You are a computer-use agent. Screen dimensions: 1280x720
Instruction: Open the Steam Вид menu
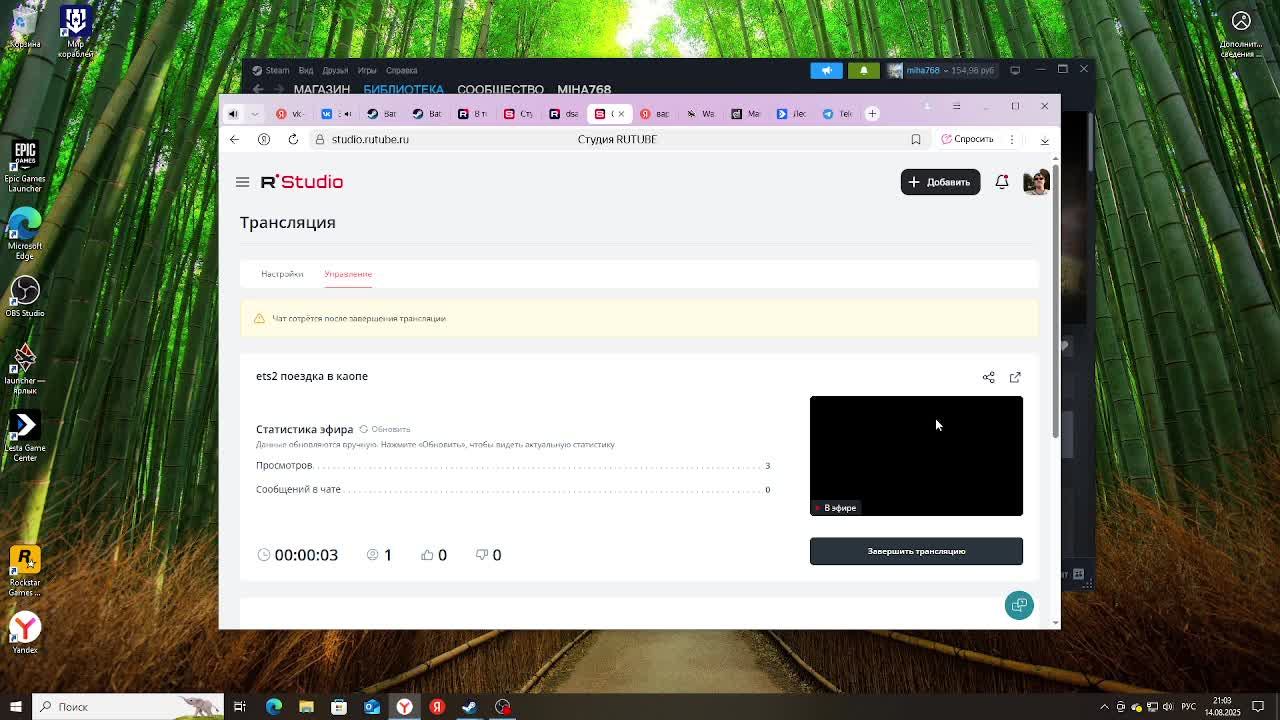point(306,70)
